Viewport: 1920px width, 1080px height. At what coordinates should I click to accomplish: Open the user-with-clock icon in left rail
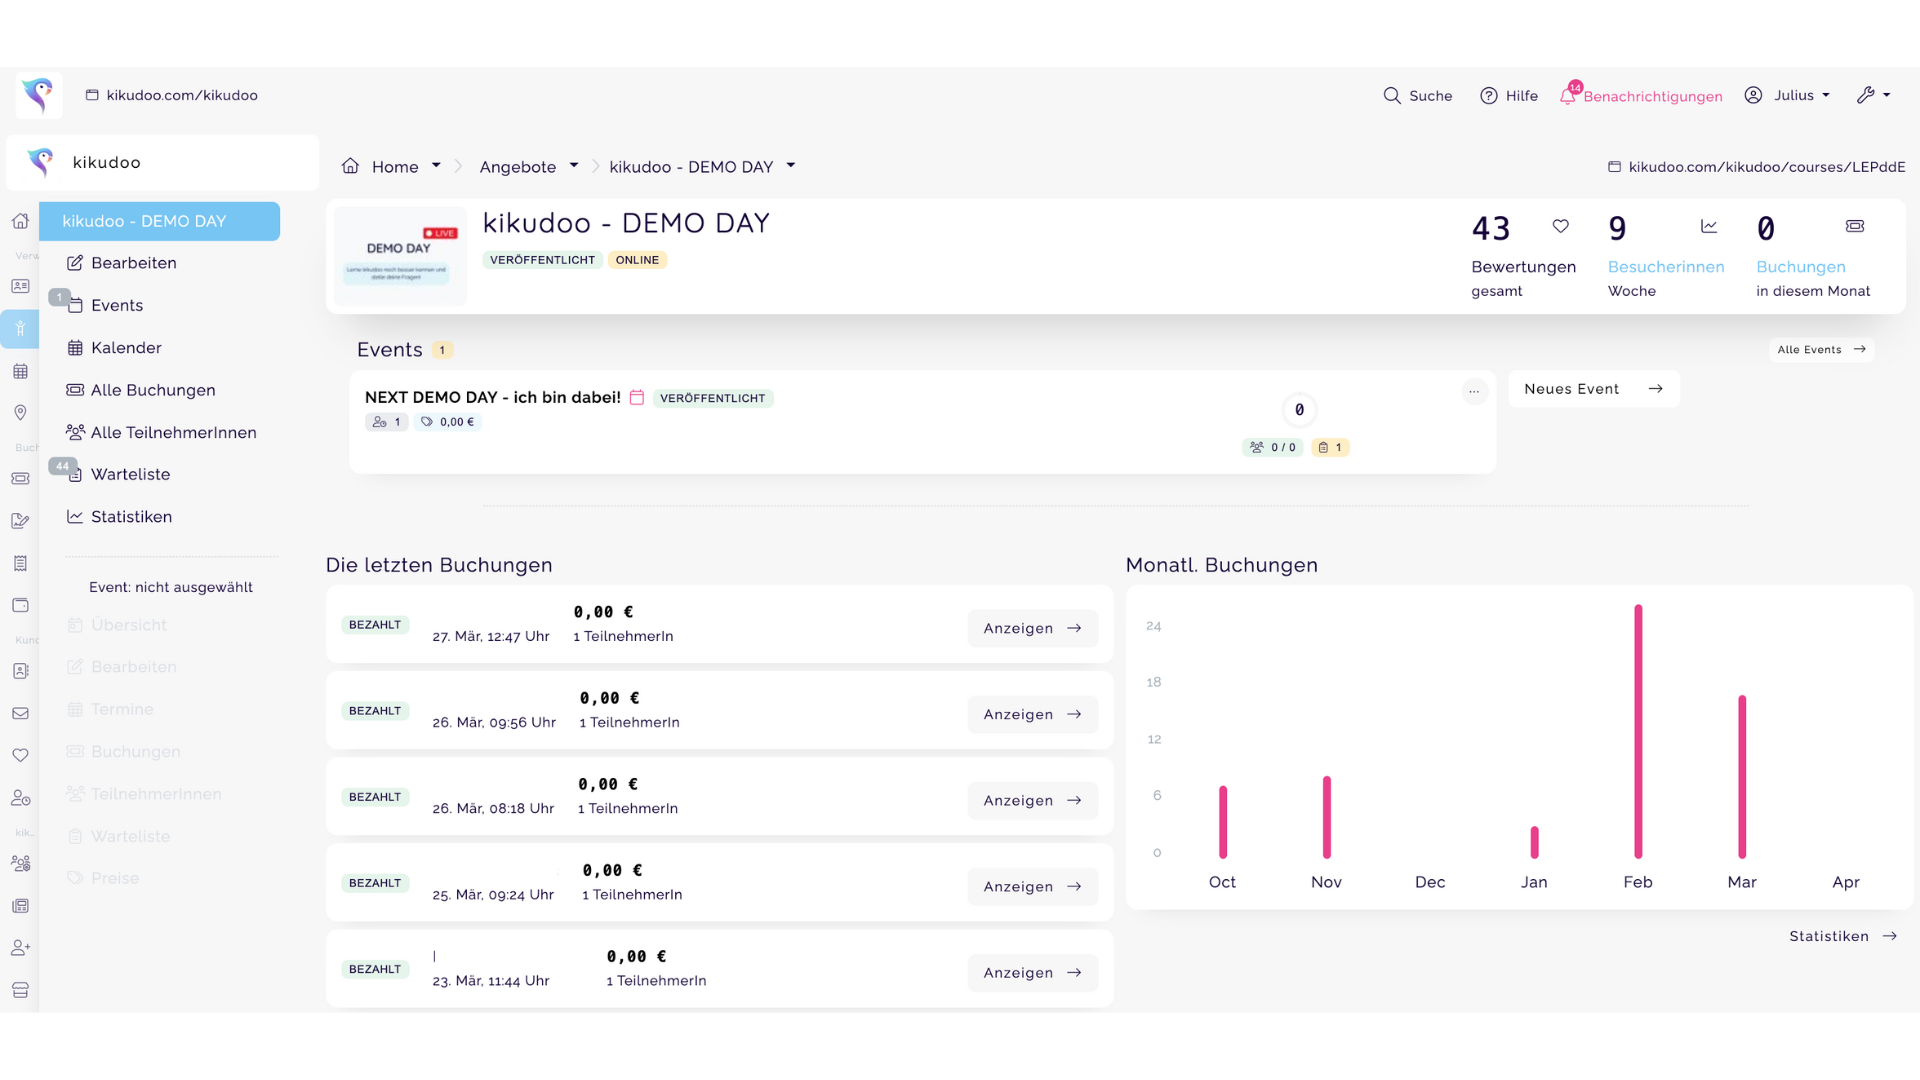(x=20, y=798)
